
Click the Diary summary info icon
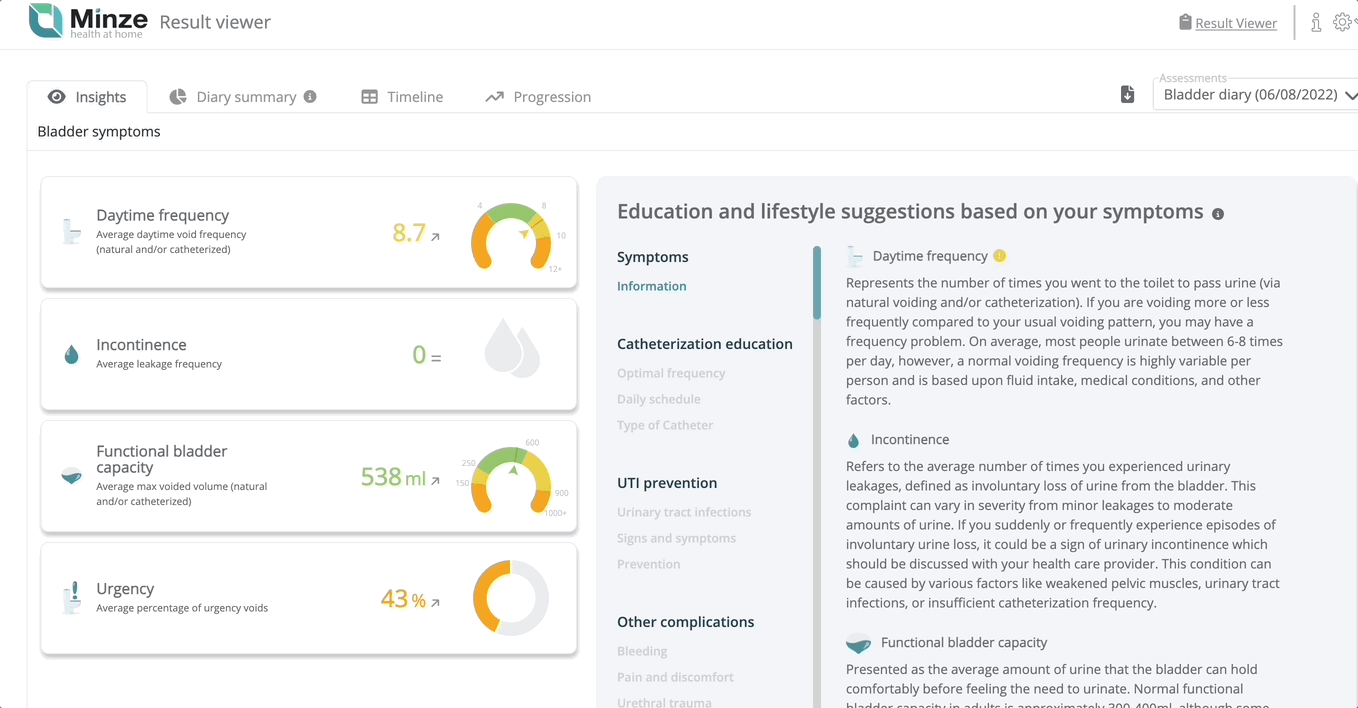pyautogui.click(x=310, y=96)
